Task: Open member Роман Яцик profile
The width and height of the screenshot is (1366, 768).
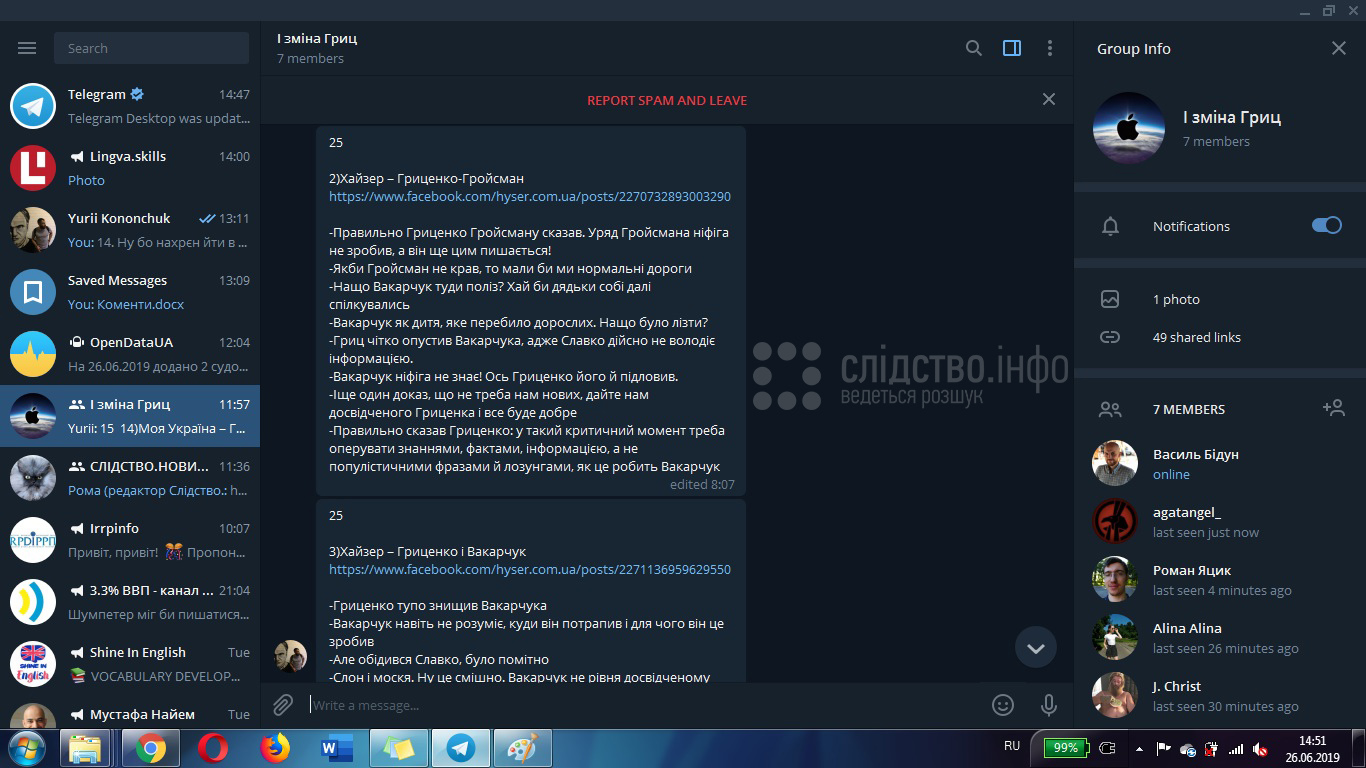Action: tap(1220, 579)
